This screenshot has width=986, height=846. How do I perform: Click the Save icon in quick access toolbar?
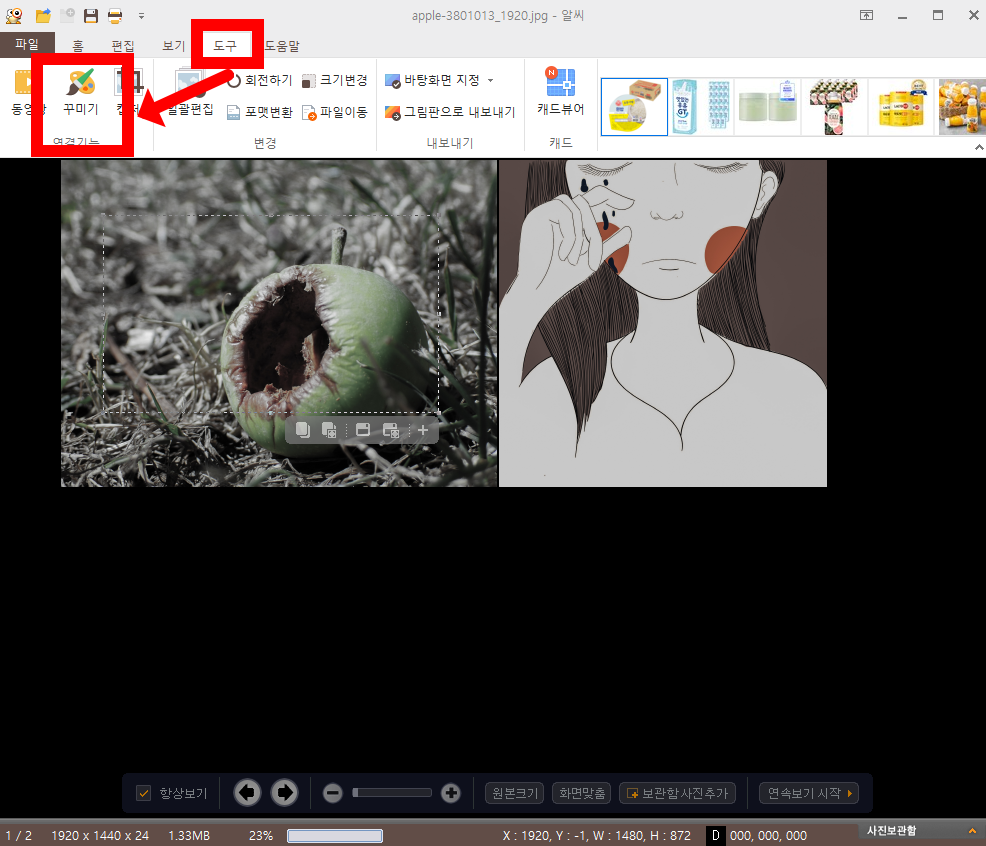89,15
